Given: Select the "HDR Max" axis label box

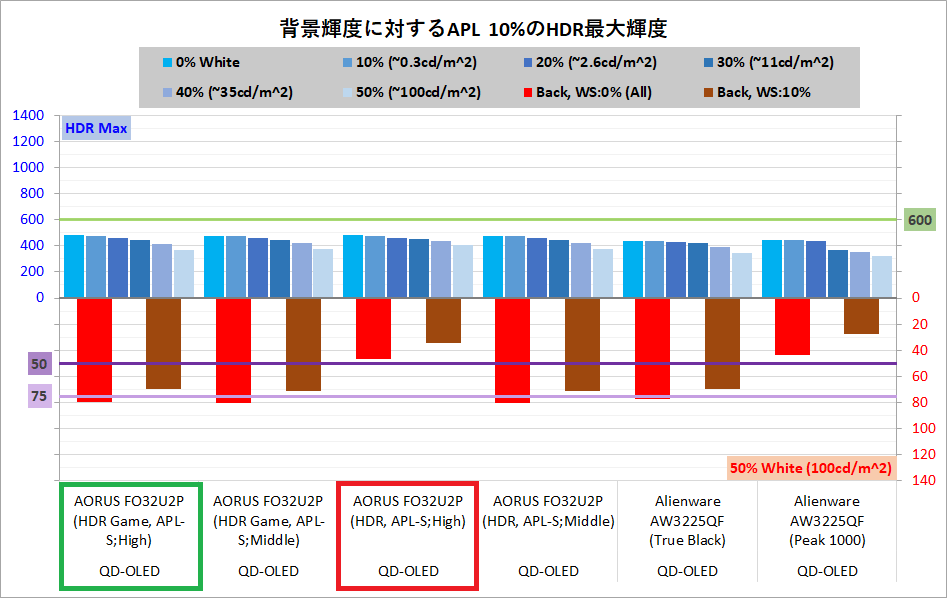Looking at the screenshot, I should point(96,128).
